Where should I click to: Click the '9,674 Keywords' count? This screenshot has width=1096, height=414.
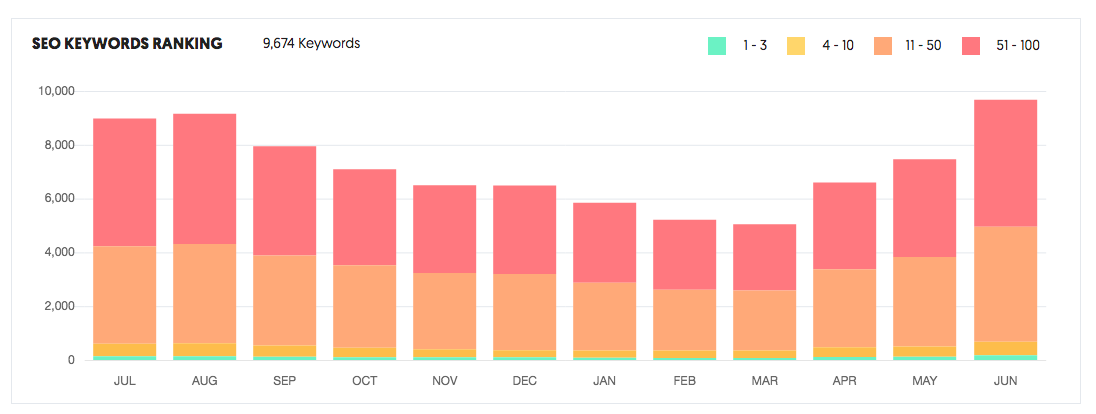[x=312, y=43]
